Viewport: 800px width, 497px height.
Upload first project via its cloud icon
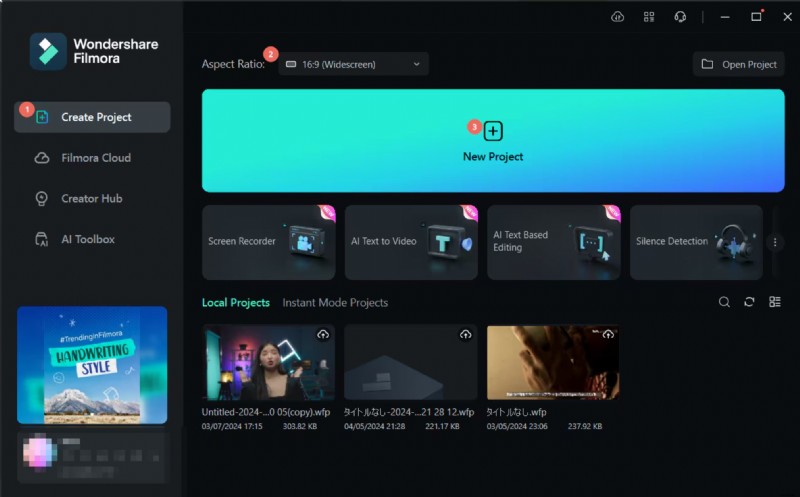(x=323, y=334)
